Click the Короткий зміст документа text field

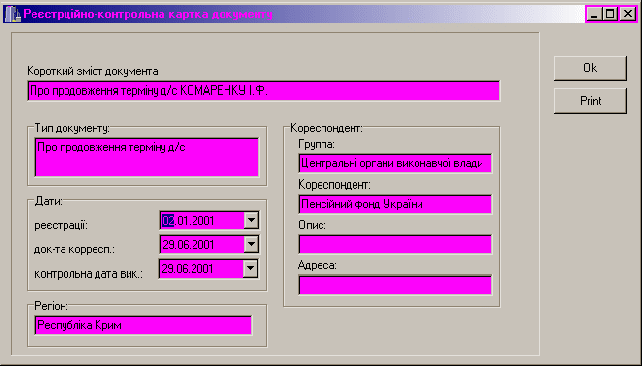tap(264, 91)
